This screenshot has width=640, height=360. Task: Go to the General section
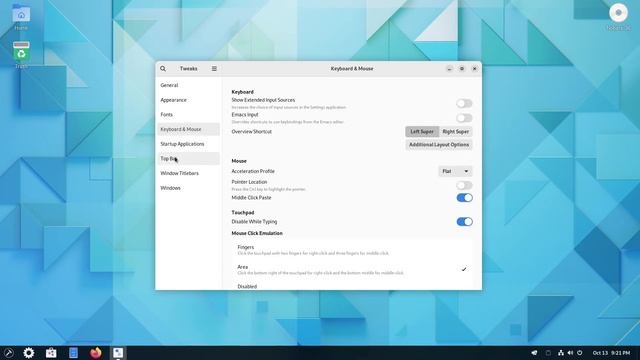[189, 85]
